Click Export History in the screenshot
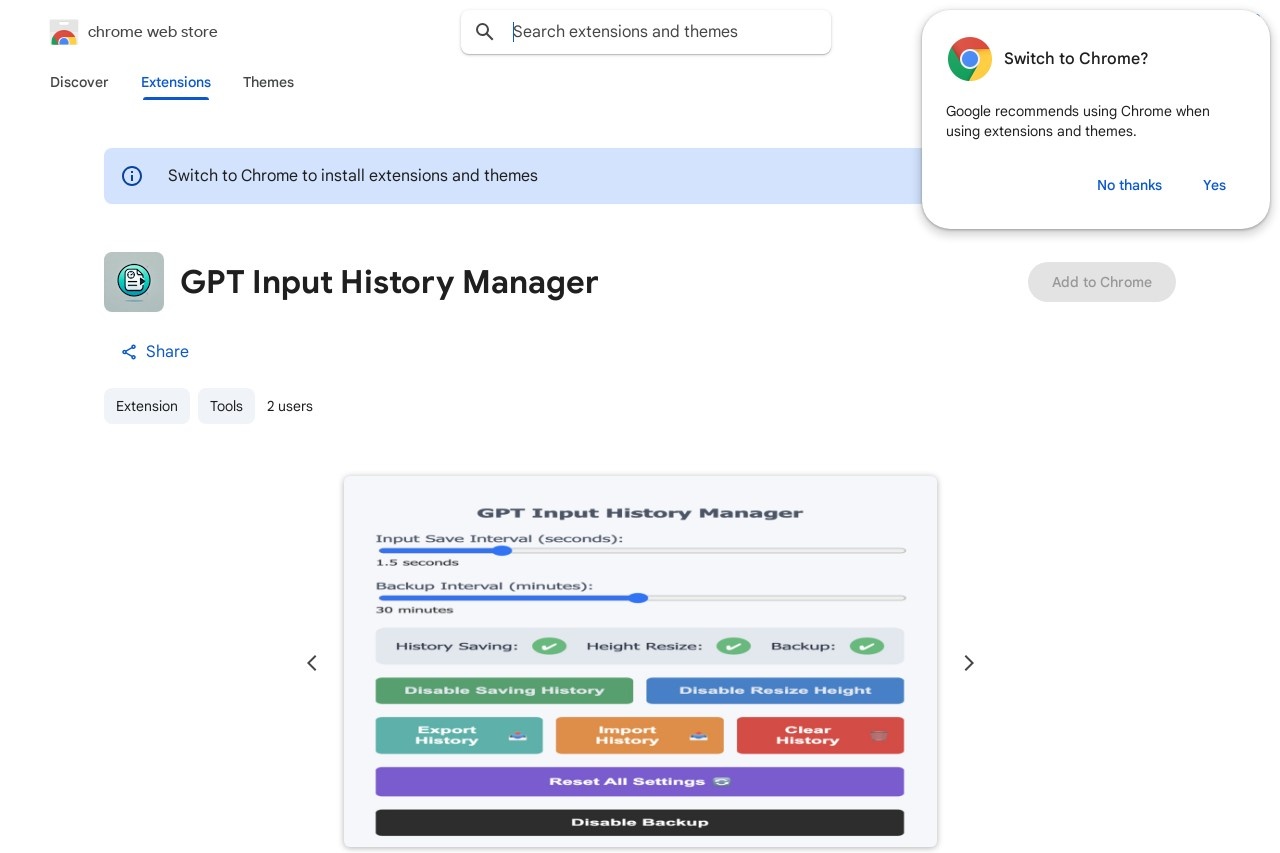 pyautogui.click(x=459, y=735)
